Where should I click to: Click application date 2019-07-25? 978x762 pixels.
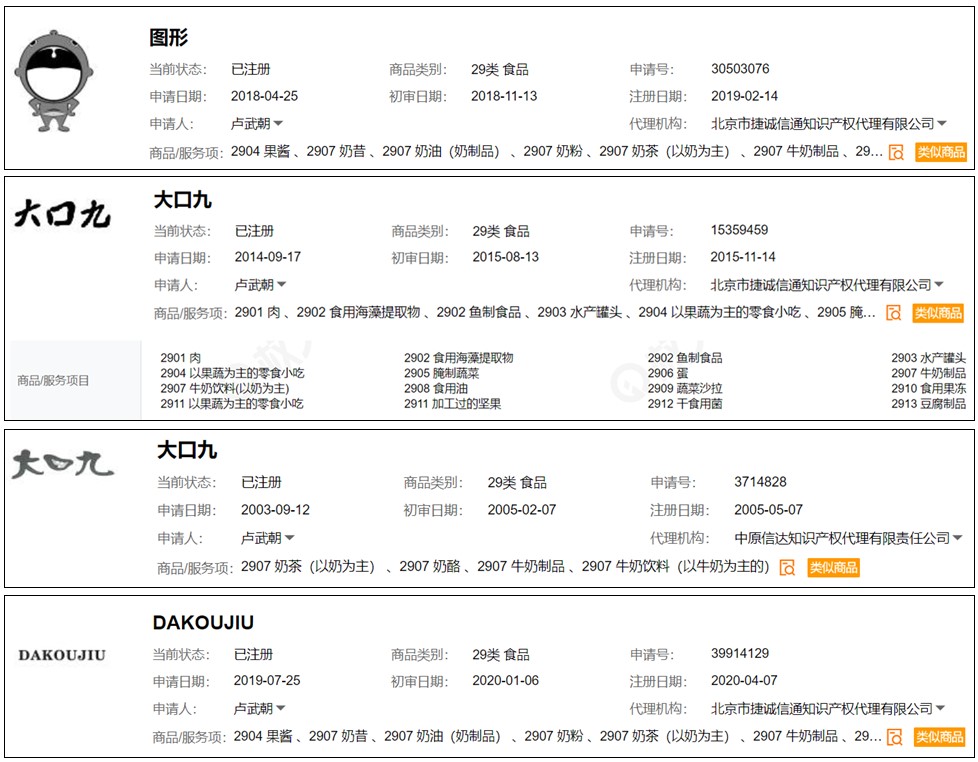267,680
